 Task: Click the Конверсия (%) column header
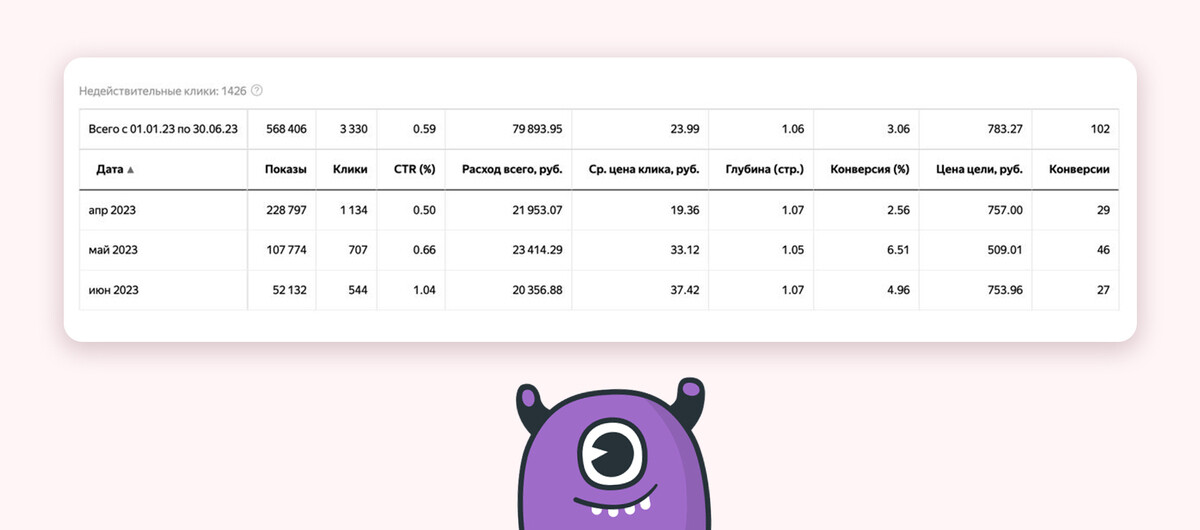point(869,169)
